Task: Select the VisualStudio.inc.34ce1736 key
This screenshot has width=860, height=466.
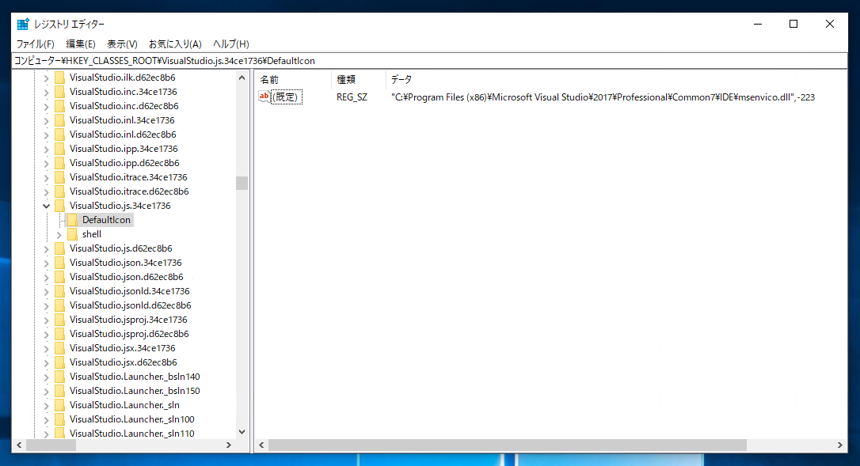Action: 123,92
